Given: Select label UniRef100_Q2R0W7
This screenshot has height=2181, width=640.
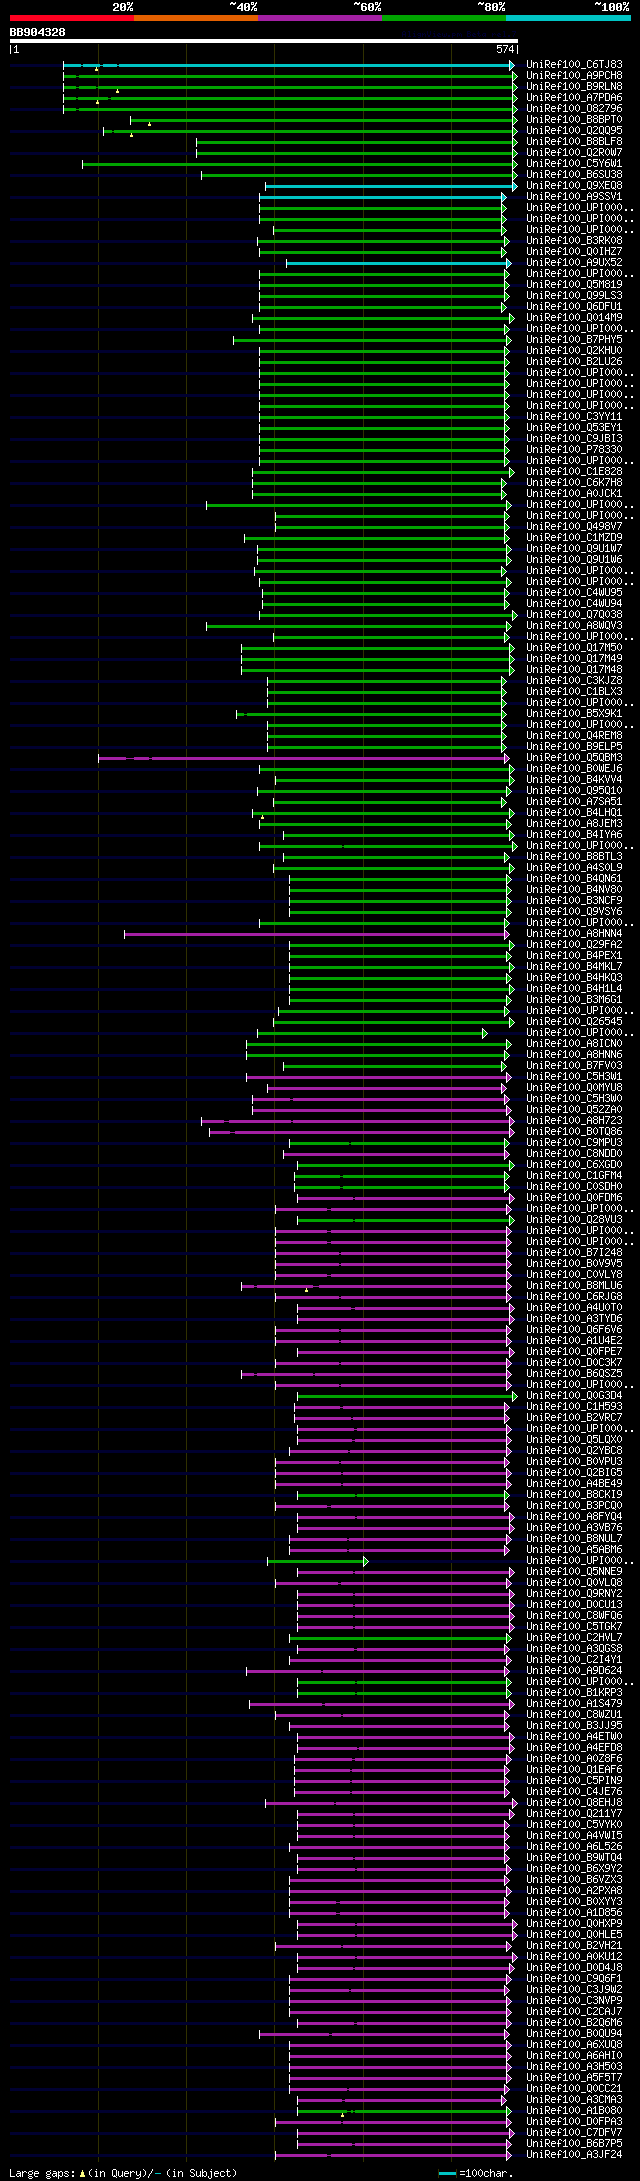Looking at the screenshot, I should tap(574, 152).
